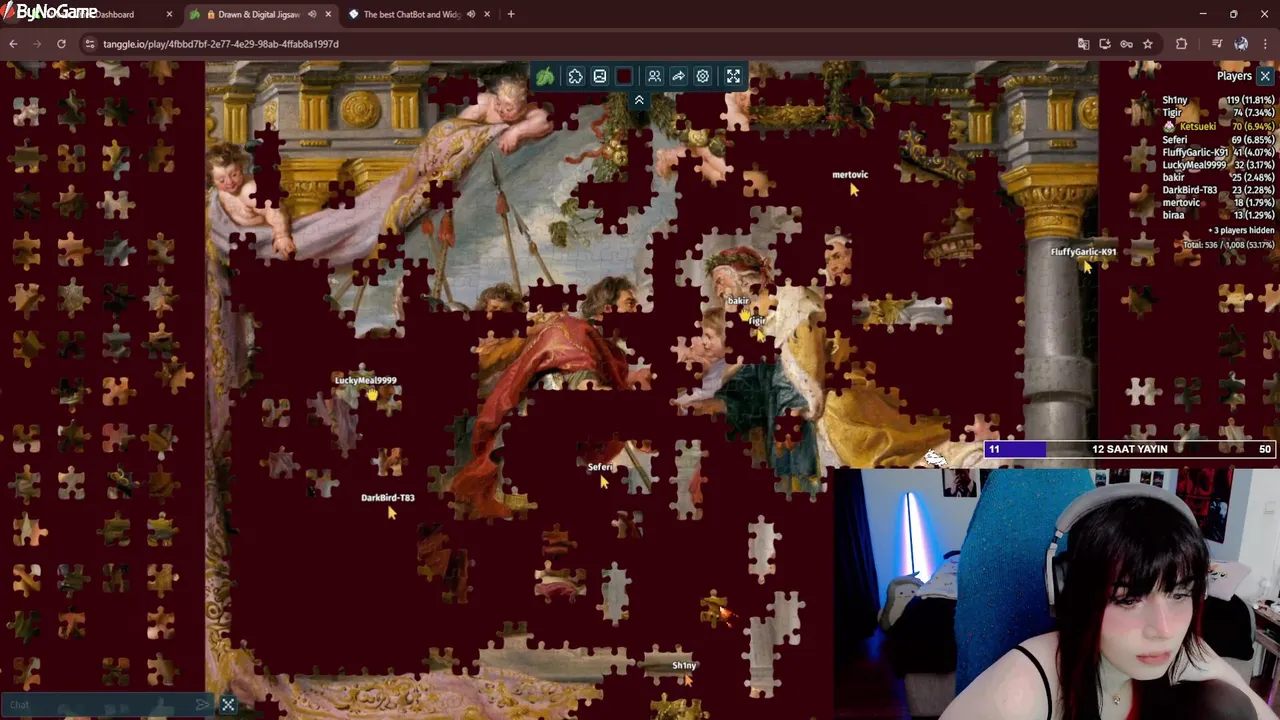Open the browser three-dot menu
This screenshot has width=1280, height=720.
click(1265, 44)
